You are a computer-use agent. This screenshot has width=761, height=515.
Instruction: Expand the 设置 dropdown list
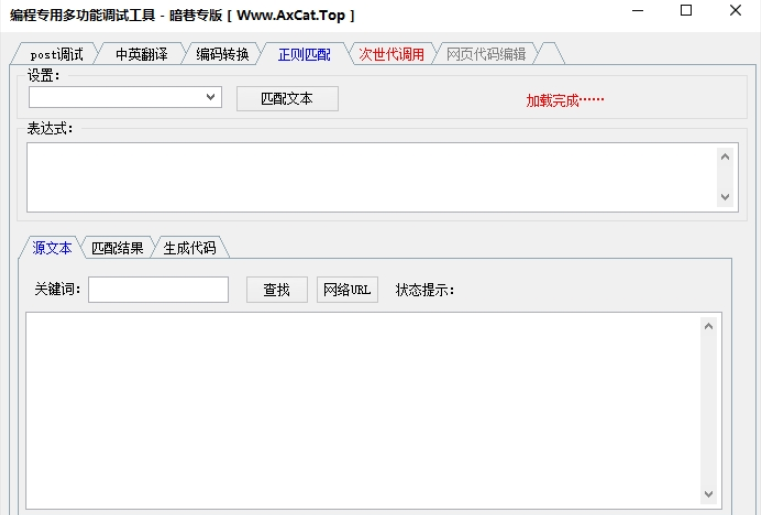click(211, 97)
